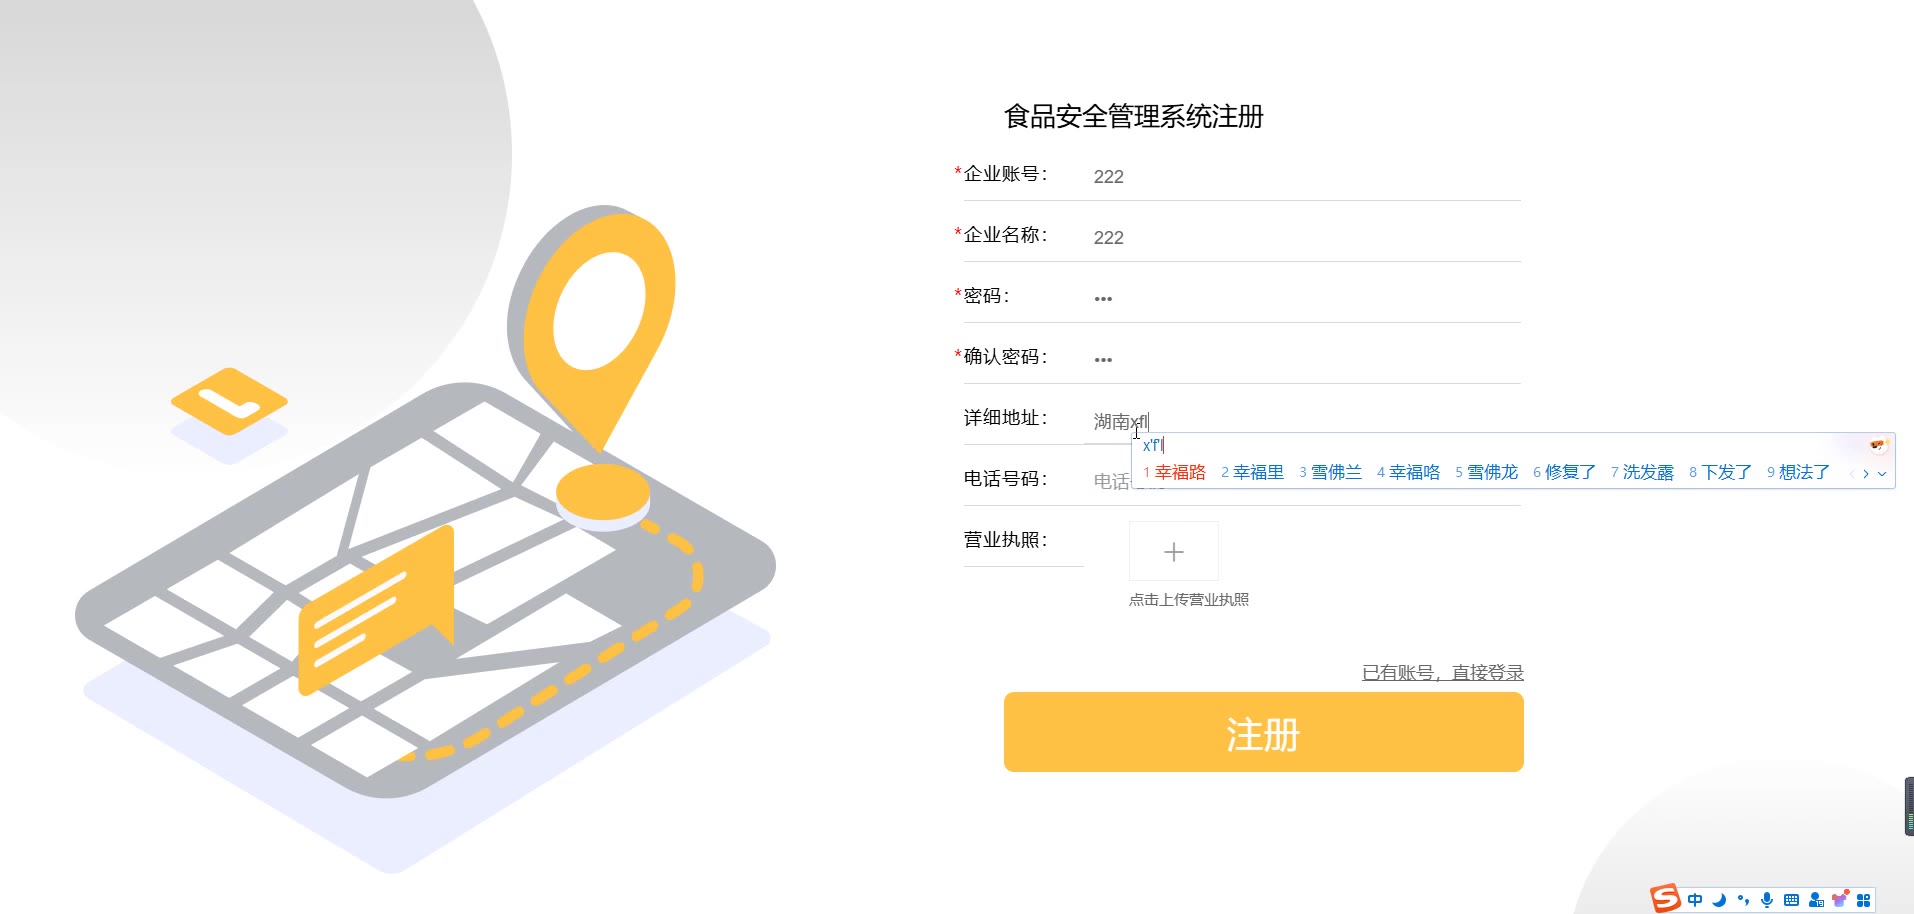Toggle Chinese punctuation mode in the IME bar
The image size is (1914, 914).
[1743, 900]
